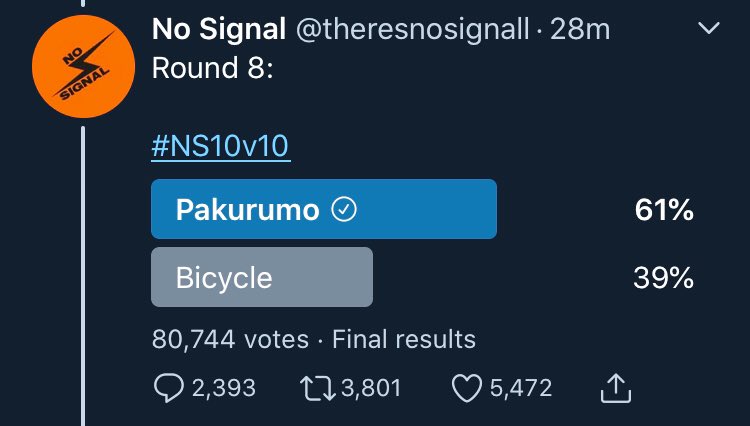750x426 pixels.
Task: Click the 80,744 votes count text
Action: tap(230, 339)
